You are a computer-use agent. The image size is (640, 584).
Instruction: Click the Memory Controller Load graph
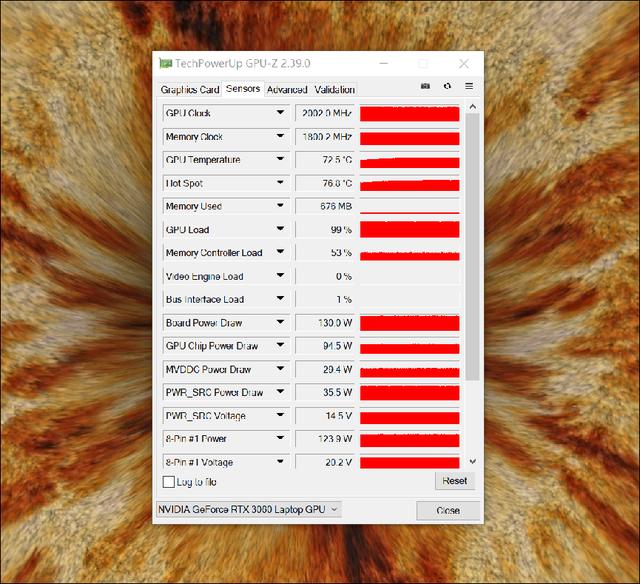pos(409,253)
